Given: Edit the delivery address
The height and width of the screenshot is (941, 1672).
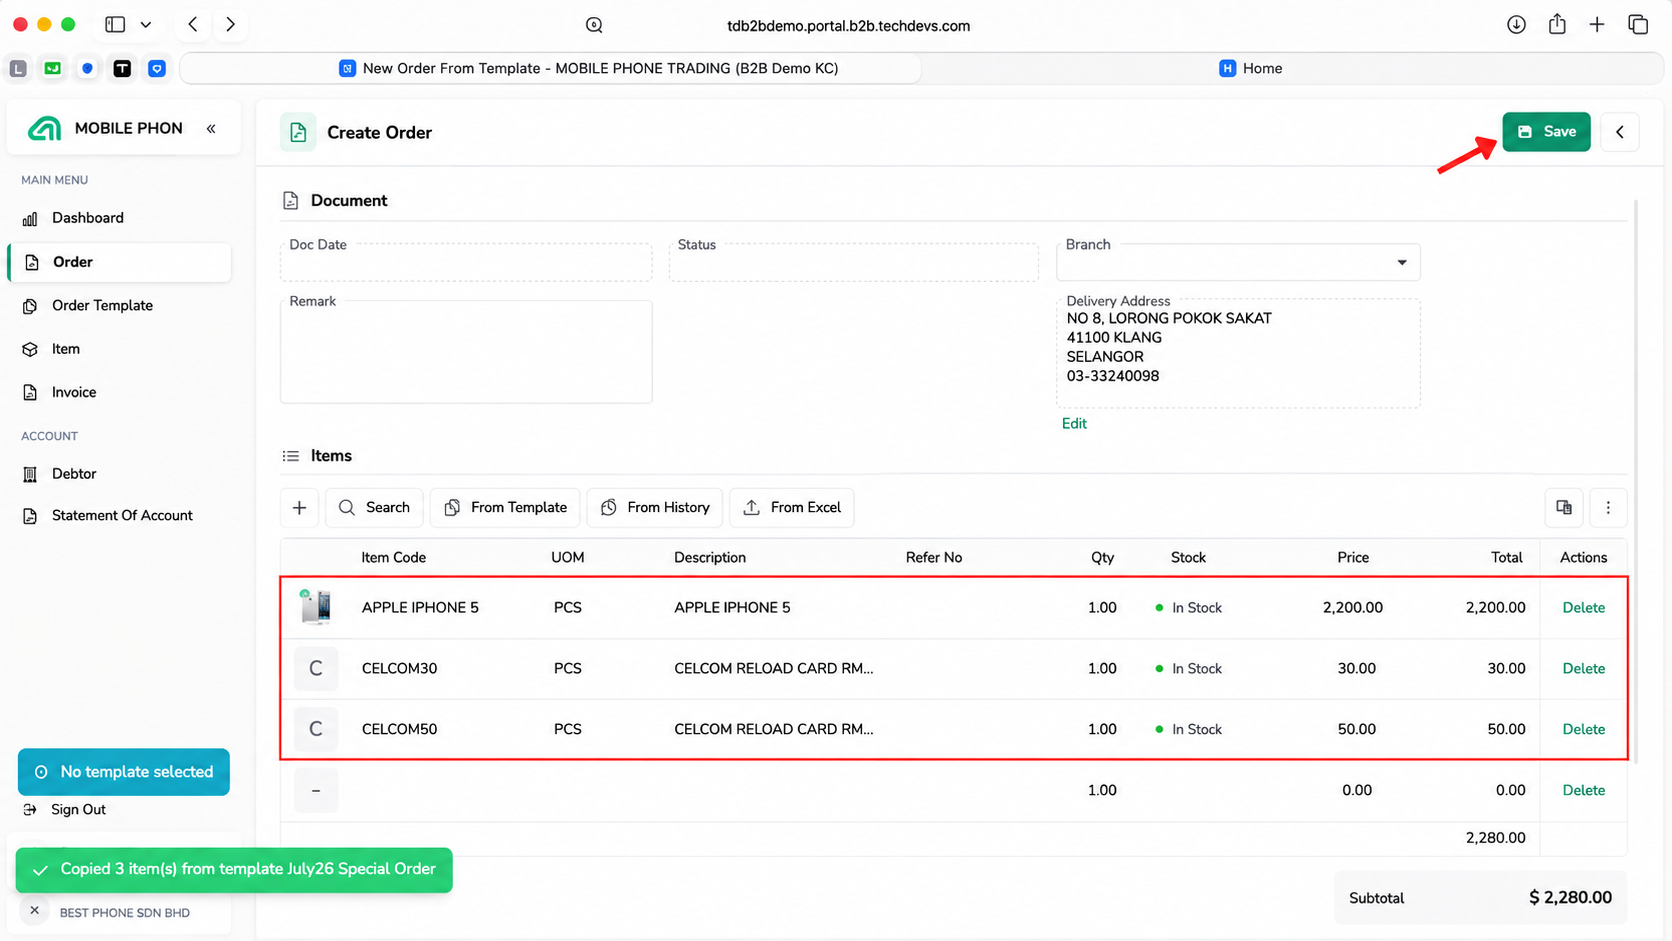Looking at the screenshot, I should tap(1074, 424).
